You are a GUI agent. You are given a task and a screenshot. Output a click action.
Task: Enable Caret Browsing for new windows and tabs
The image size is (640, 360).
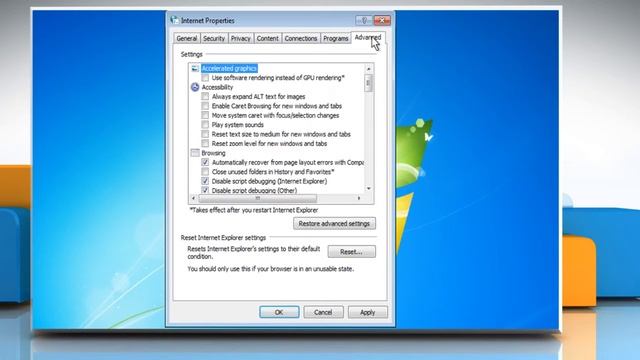tap(205, 106)
